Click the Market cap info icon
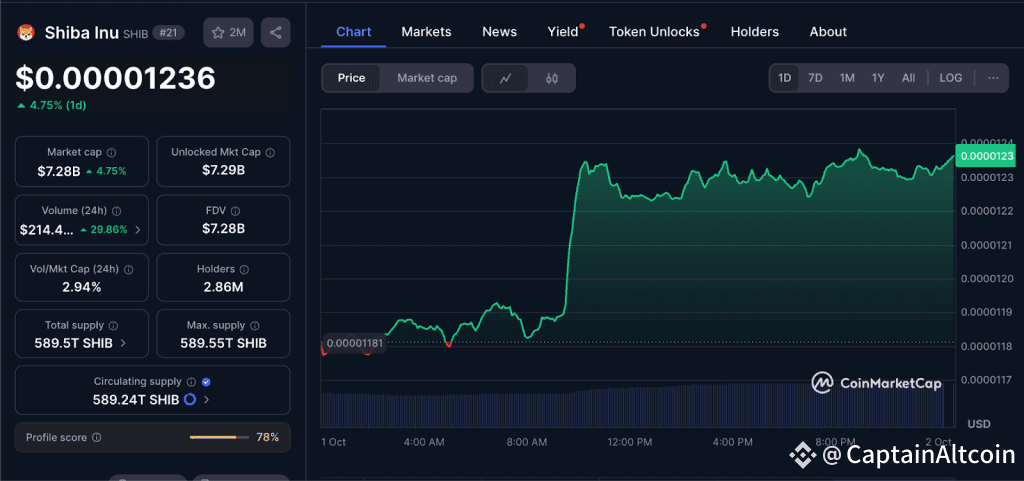This screenshot has height=481, width=1024. point(111,152)
